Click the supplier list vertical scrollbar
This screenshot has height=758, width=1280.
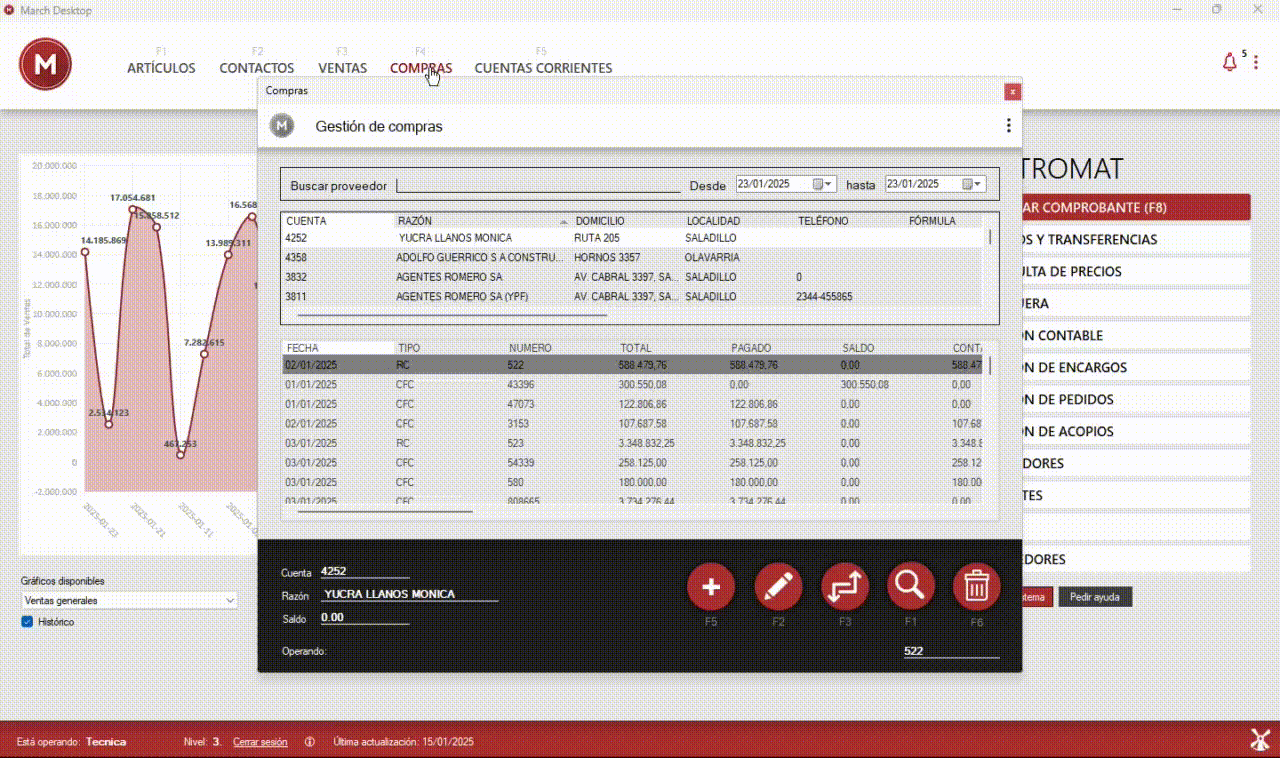pos(990,237)
